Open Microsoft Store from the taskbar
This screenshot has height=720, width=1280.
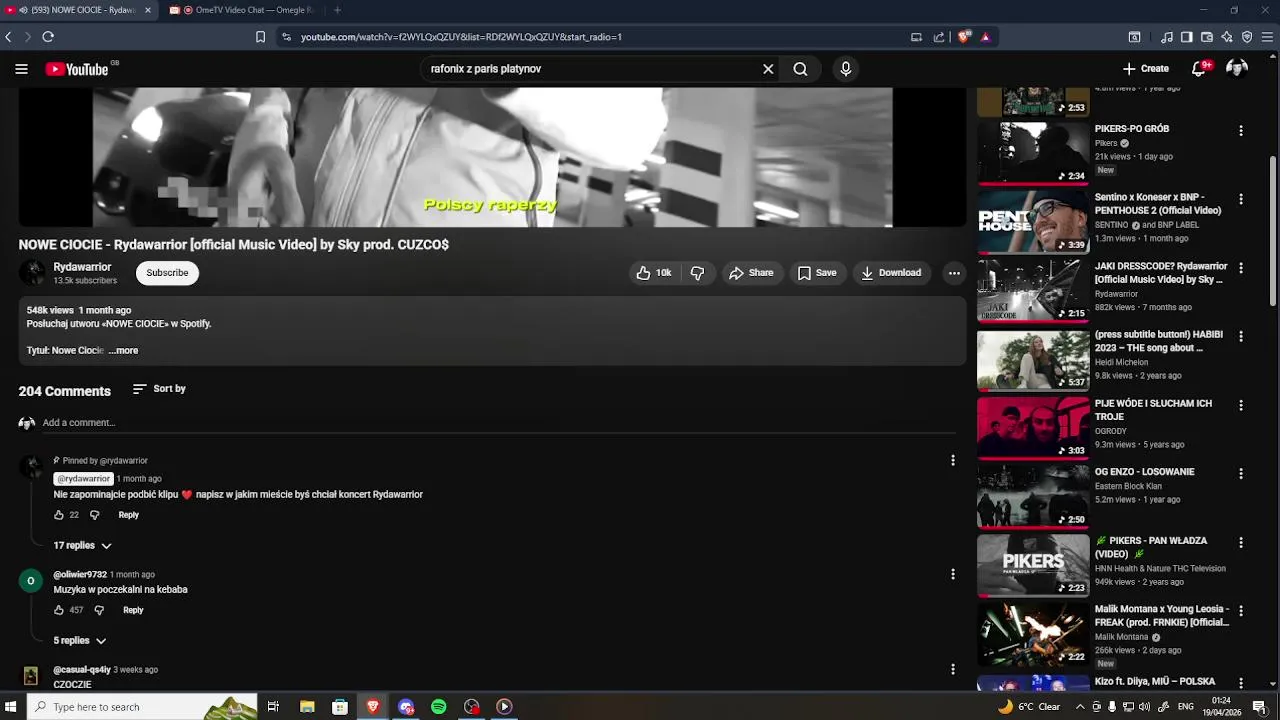[x=340, y=707]
